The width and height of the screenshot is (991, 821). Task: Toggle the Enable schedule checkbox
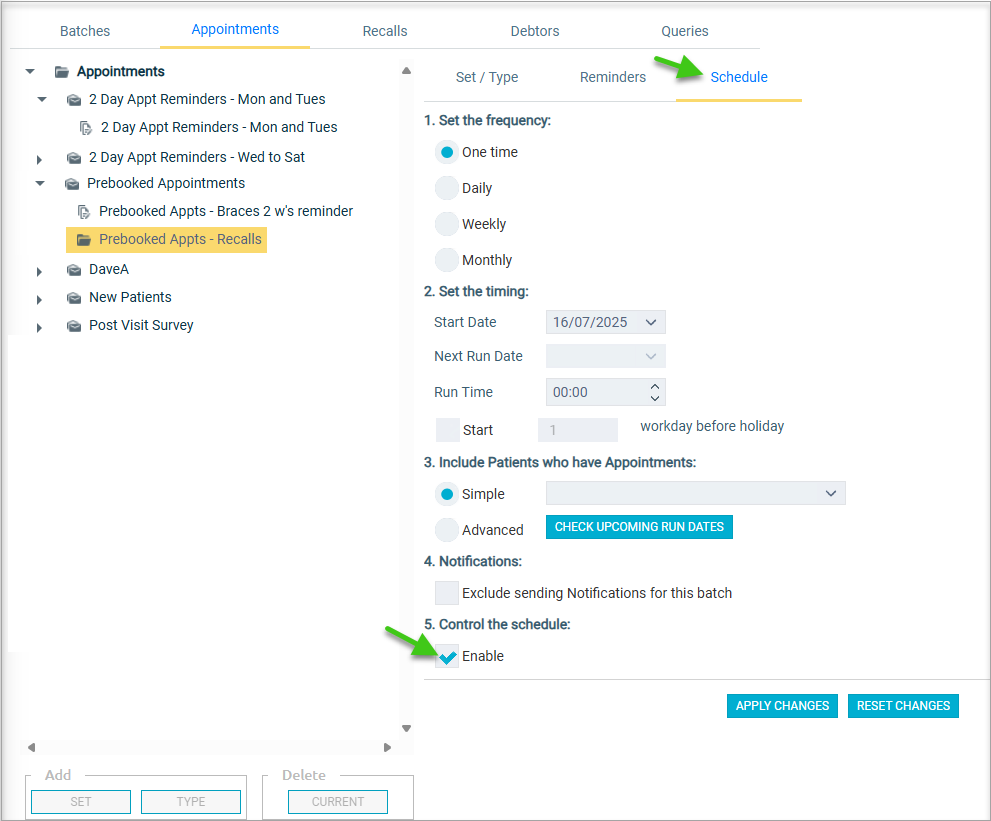pos(447,656)
